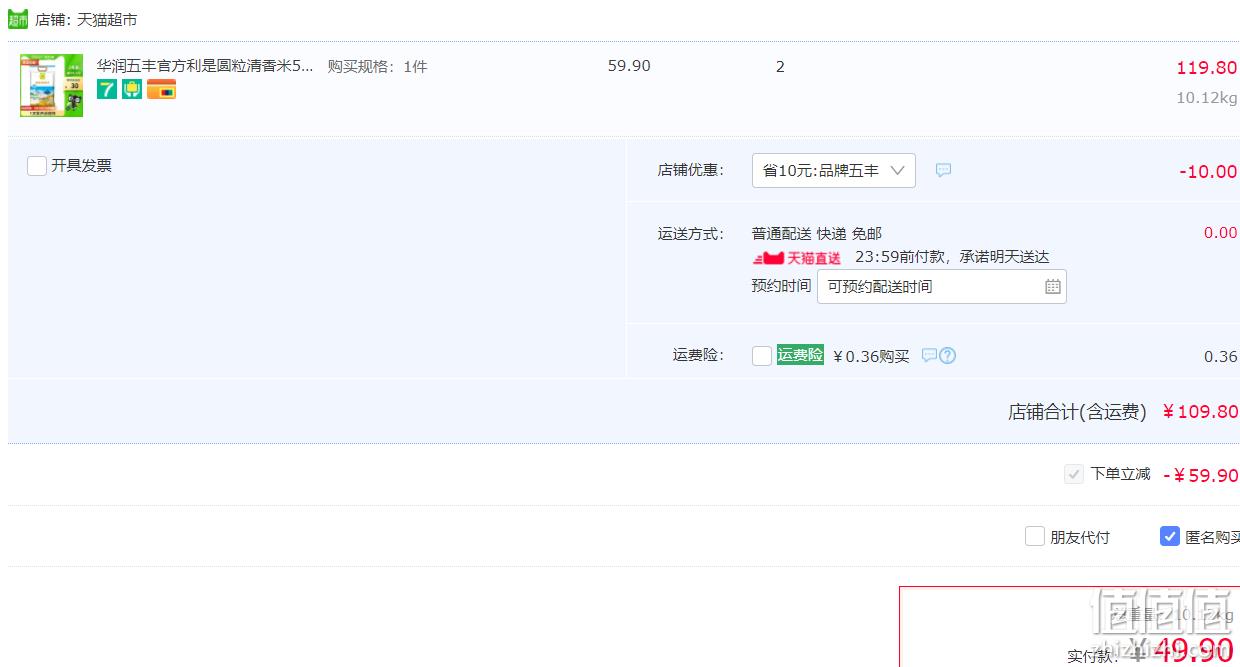
Task: Click the 预约时间 label
Action: pos(781,286)
